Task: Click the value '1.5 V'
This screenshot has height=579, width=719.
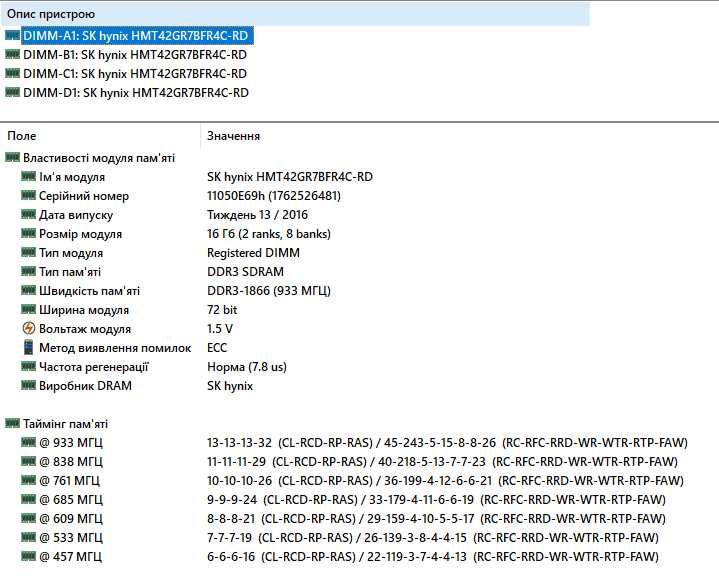Action: [x=220, y=329]
